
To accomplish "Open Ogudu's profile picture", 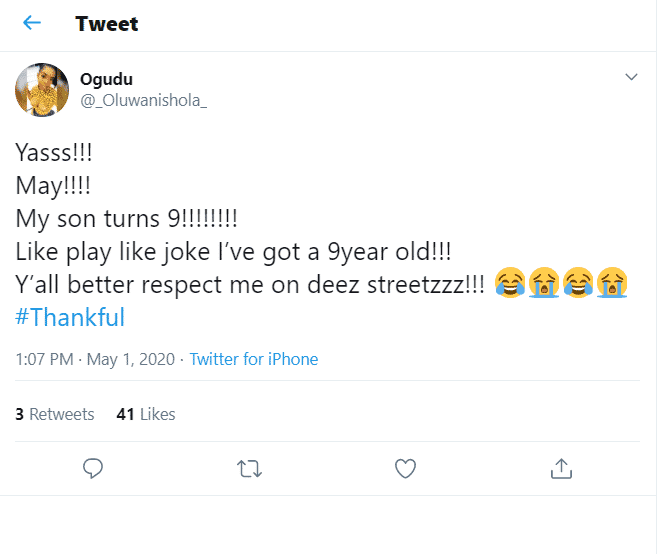I will click(x=41, y=89).
